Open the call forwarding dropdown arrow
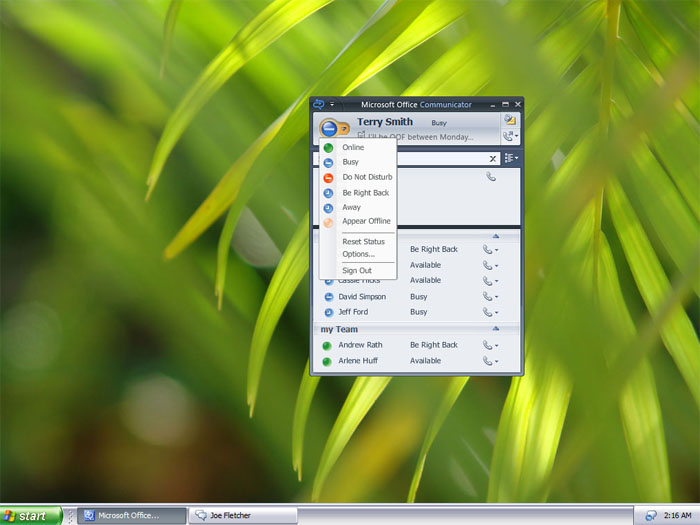 click(517, 136)
